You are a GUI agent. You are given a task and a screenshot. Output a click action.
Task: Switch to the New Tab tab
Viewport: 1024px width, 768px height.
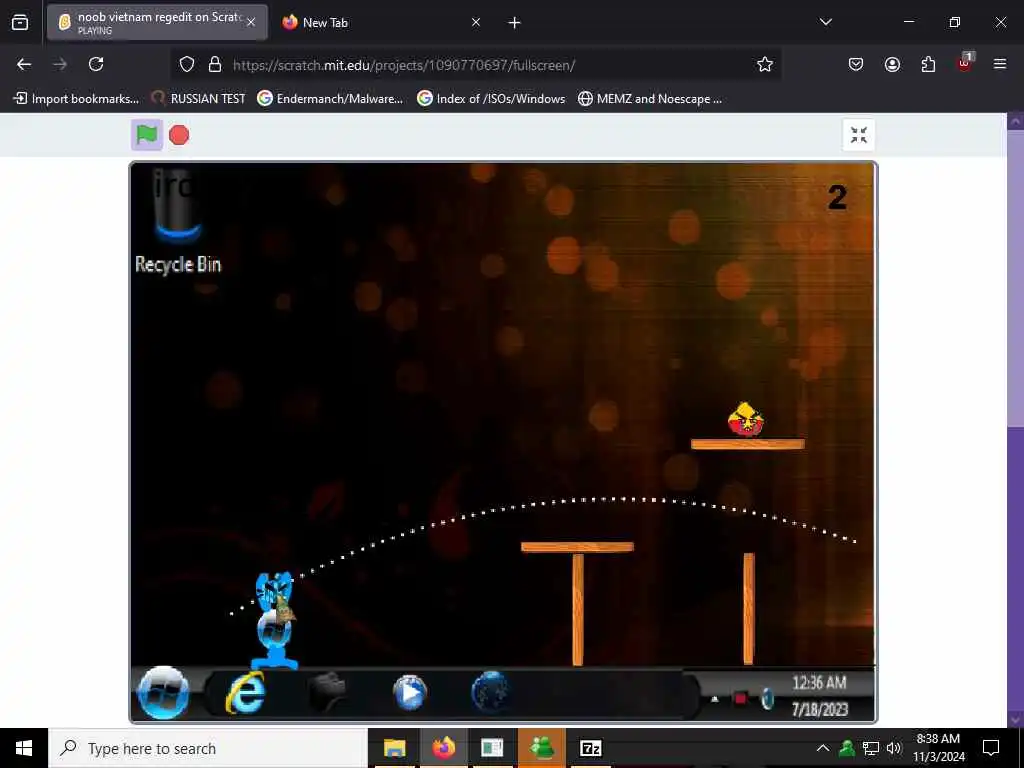tap(381, 22)
